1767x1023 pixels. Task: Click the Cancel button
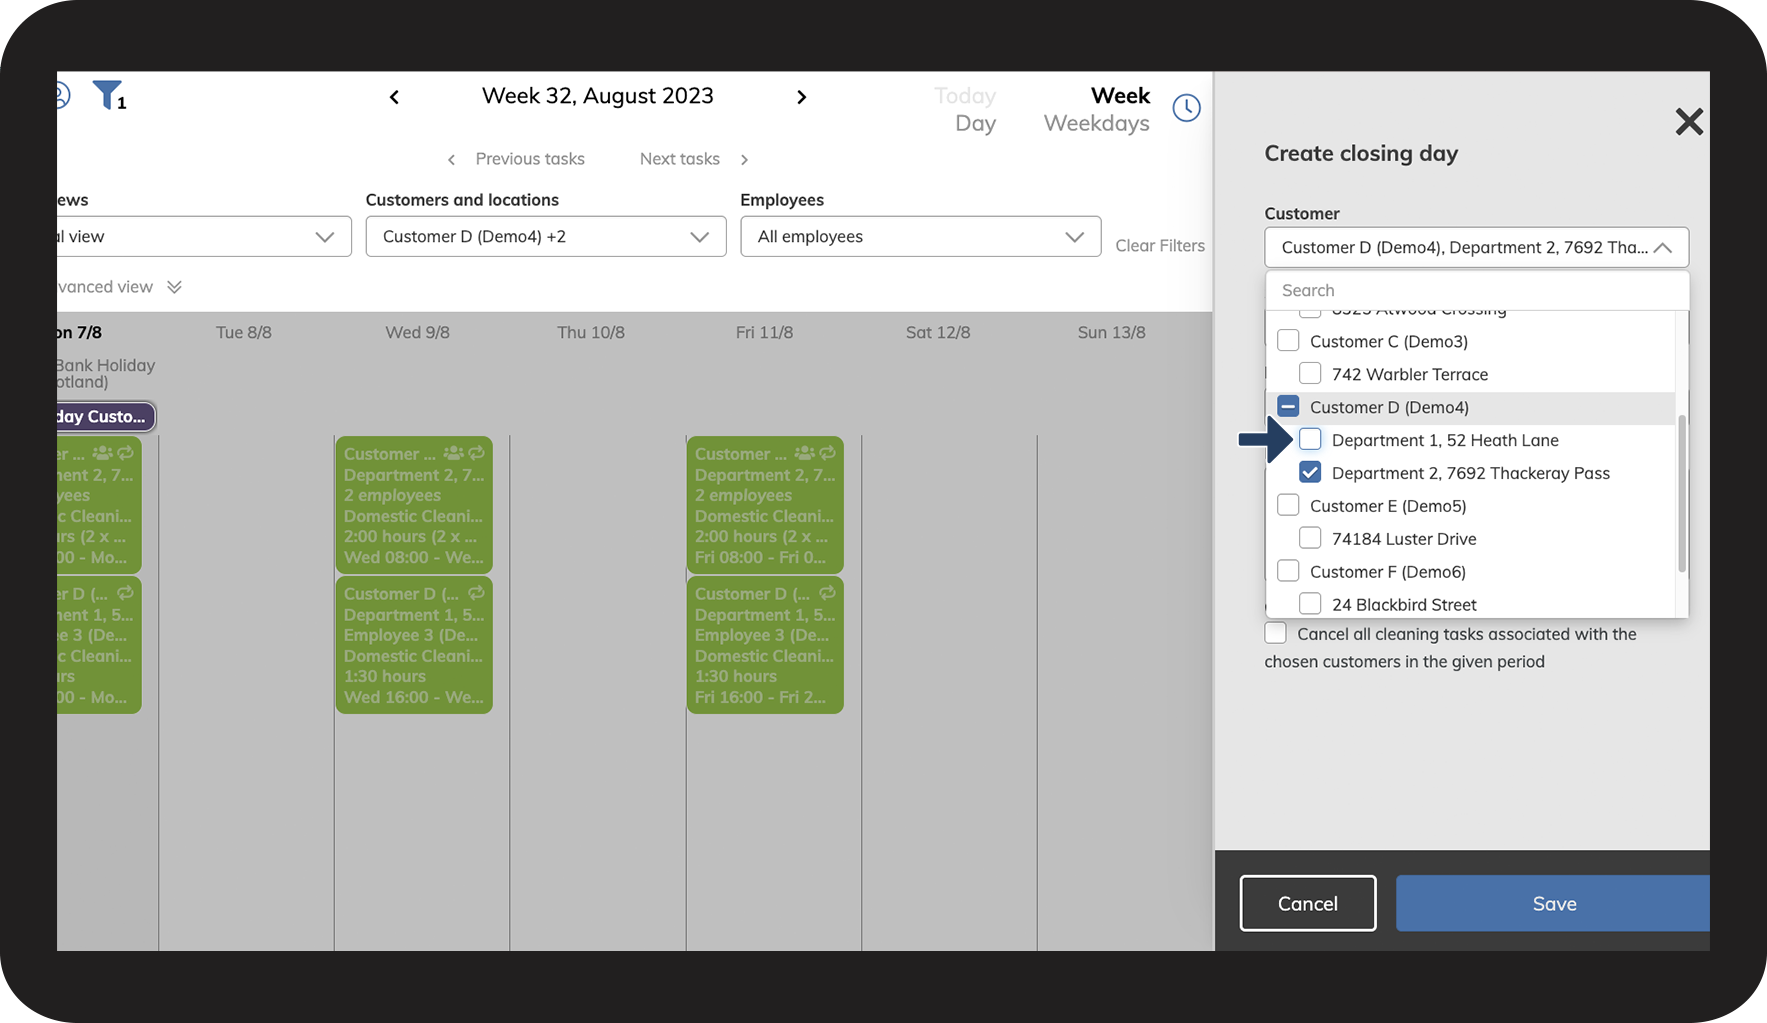coord(1307,903)
